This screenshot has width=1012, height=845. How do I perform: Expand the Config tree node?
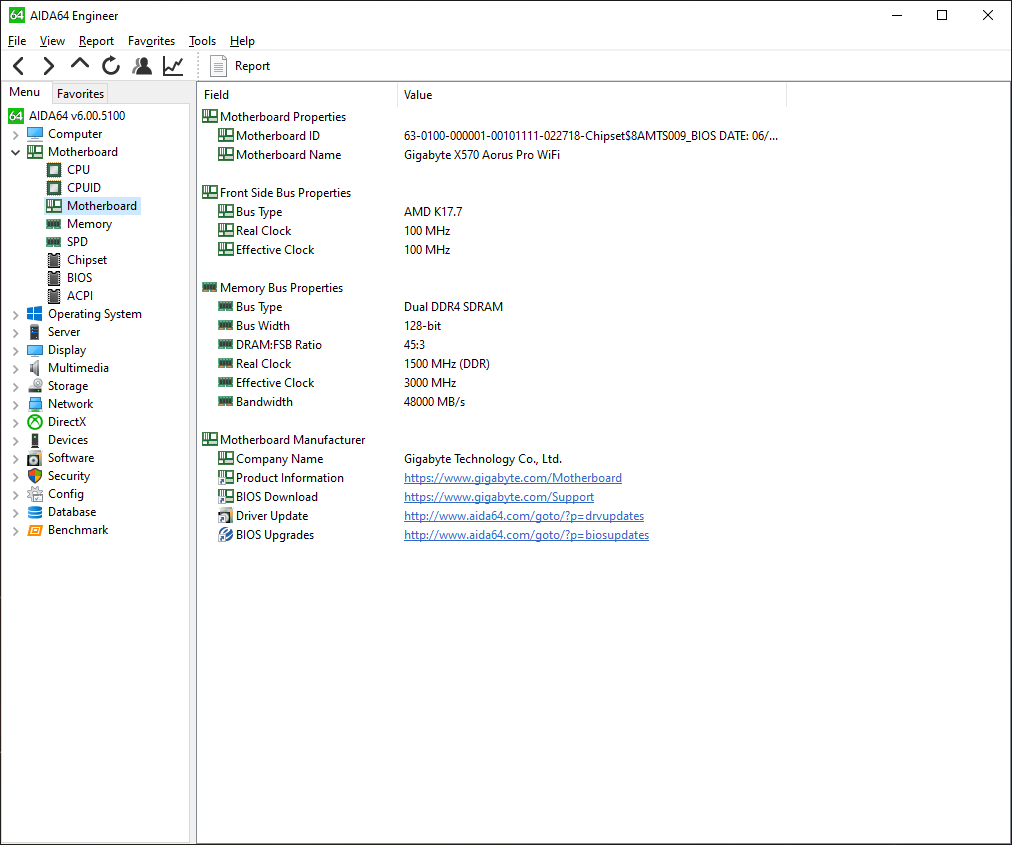click(15, 494)
